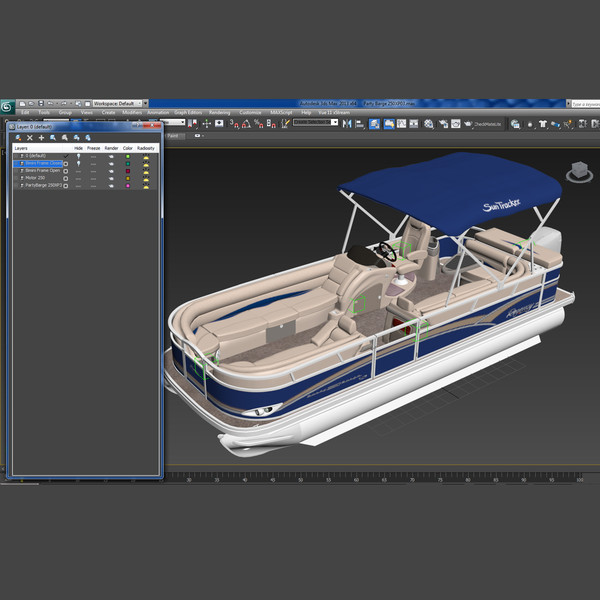This screenshot has height=600, width=600.
Task: Open the reference coordinate system dropdown
Action: click(175, 122)
